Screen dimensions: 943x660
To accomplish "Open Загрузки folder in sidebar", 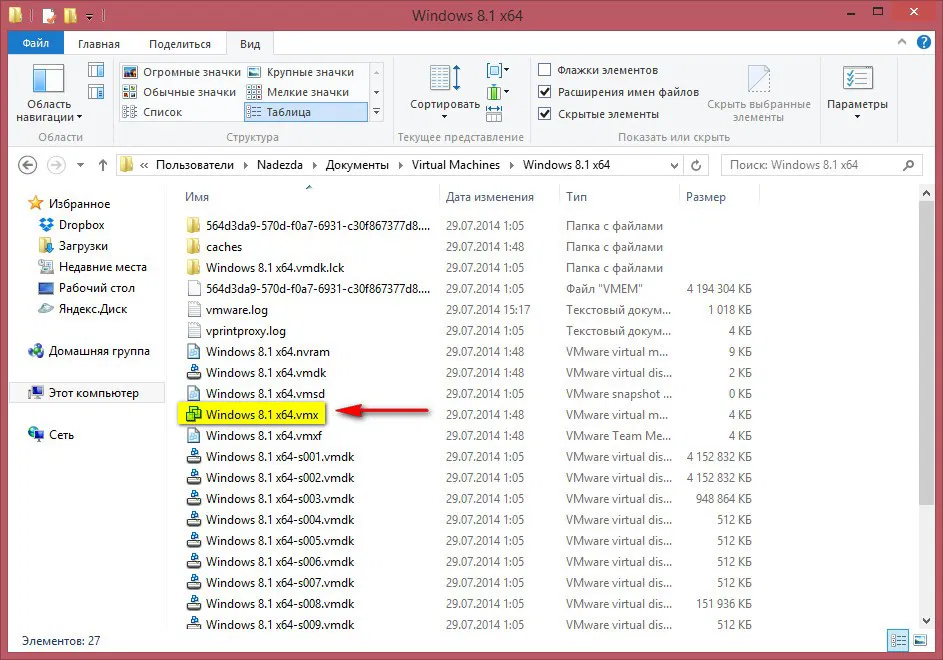I will [73, 246].
